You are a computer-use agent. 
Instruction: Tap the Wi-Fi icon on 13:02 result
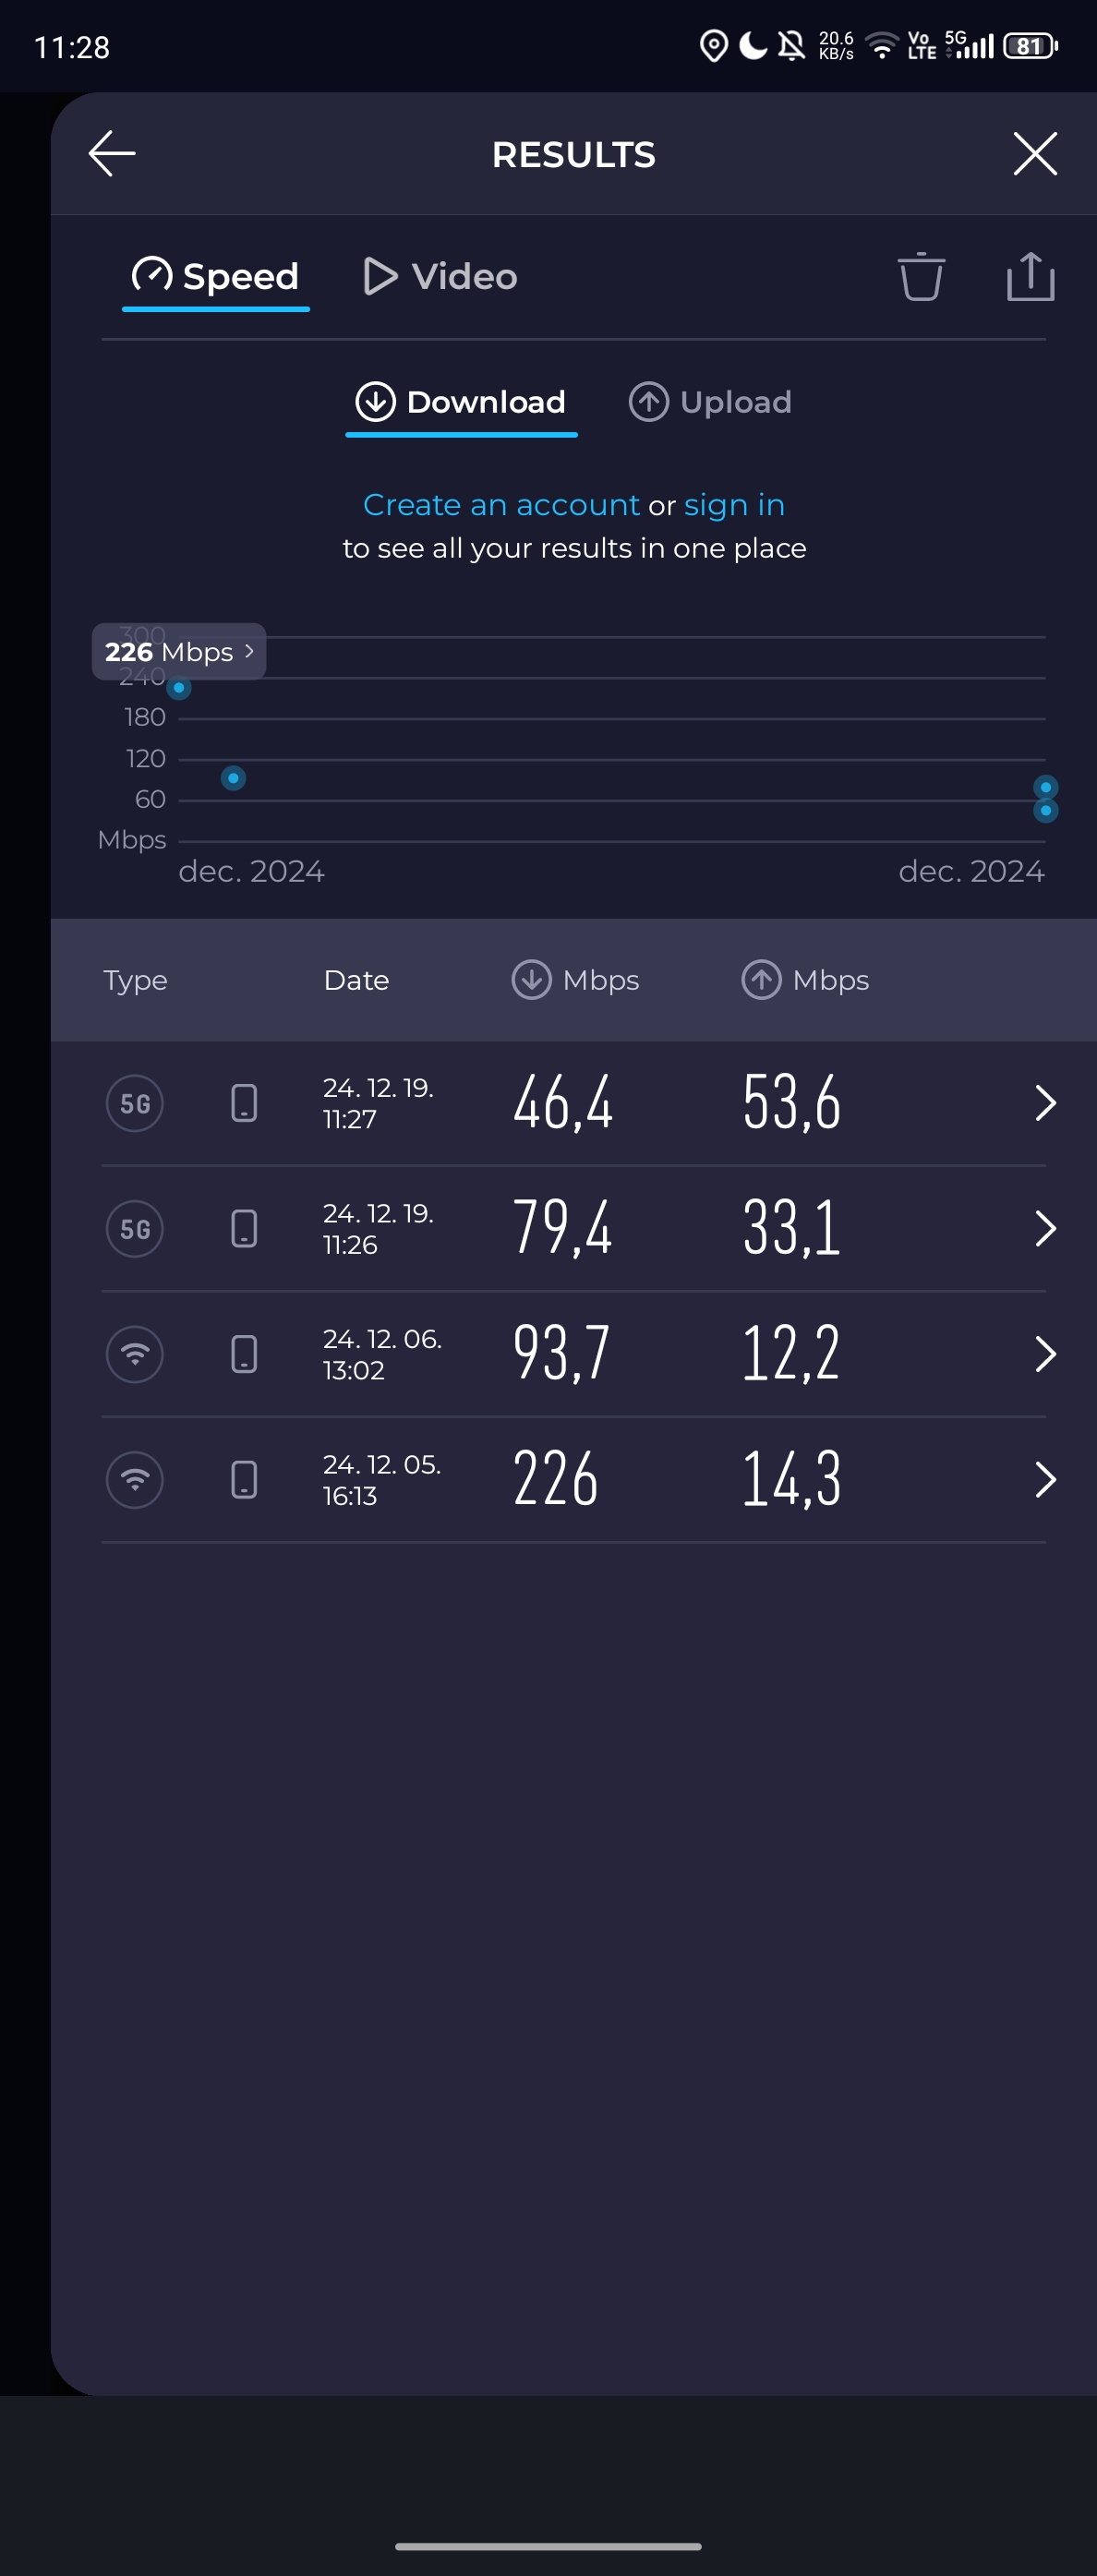[x=135, y=1354]
